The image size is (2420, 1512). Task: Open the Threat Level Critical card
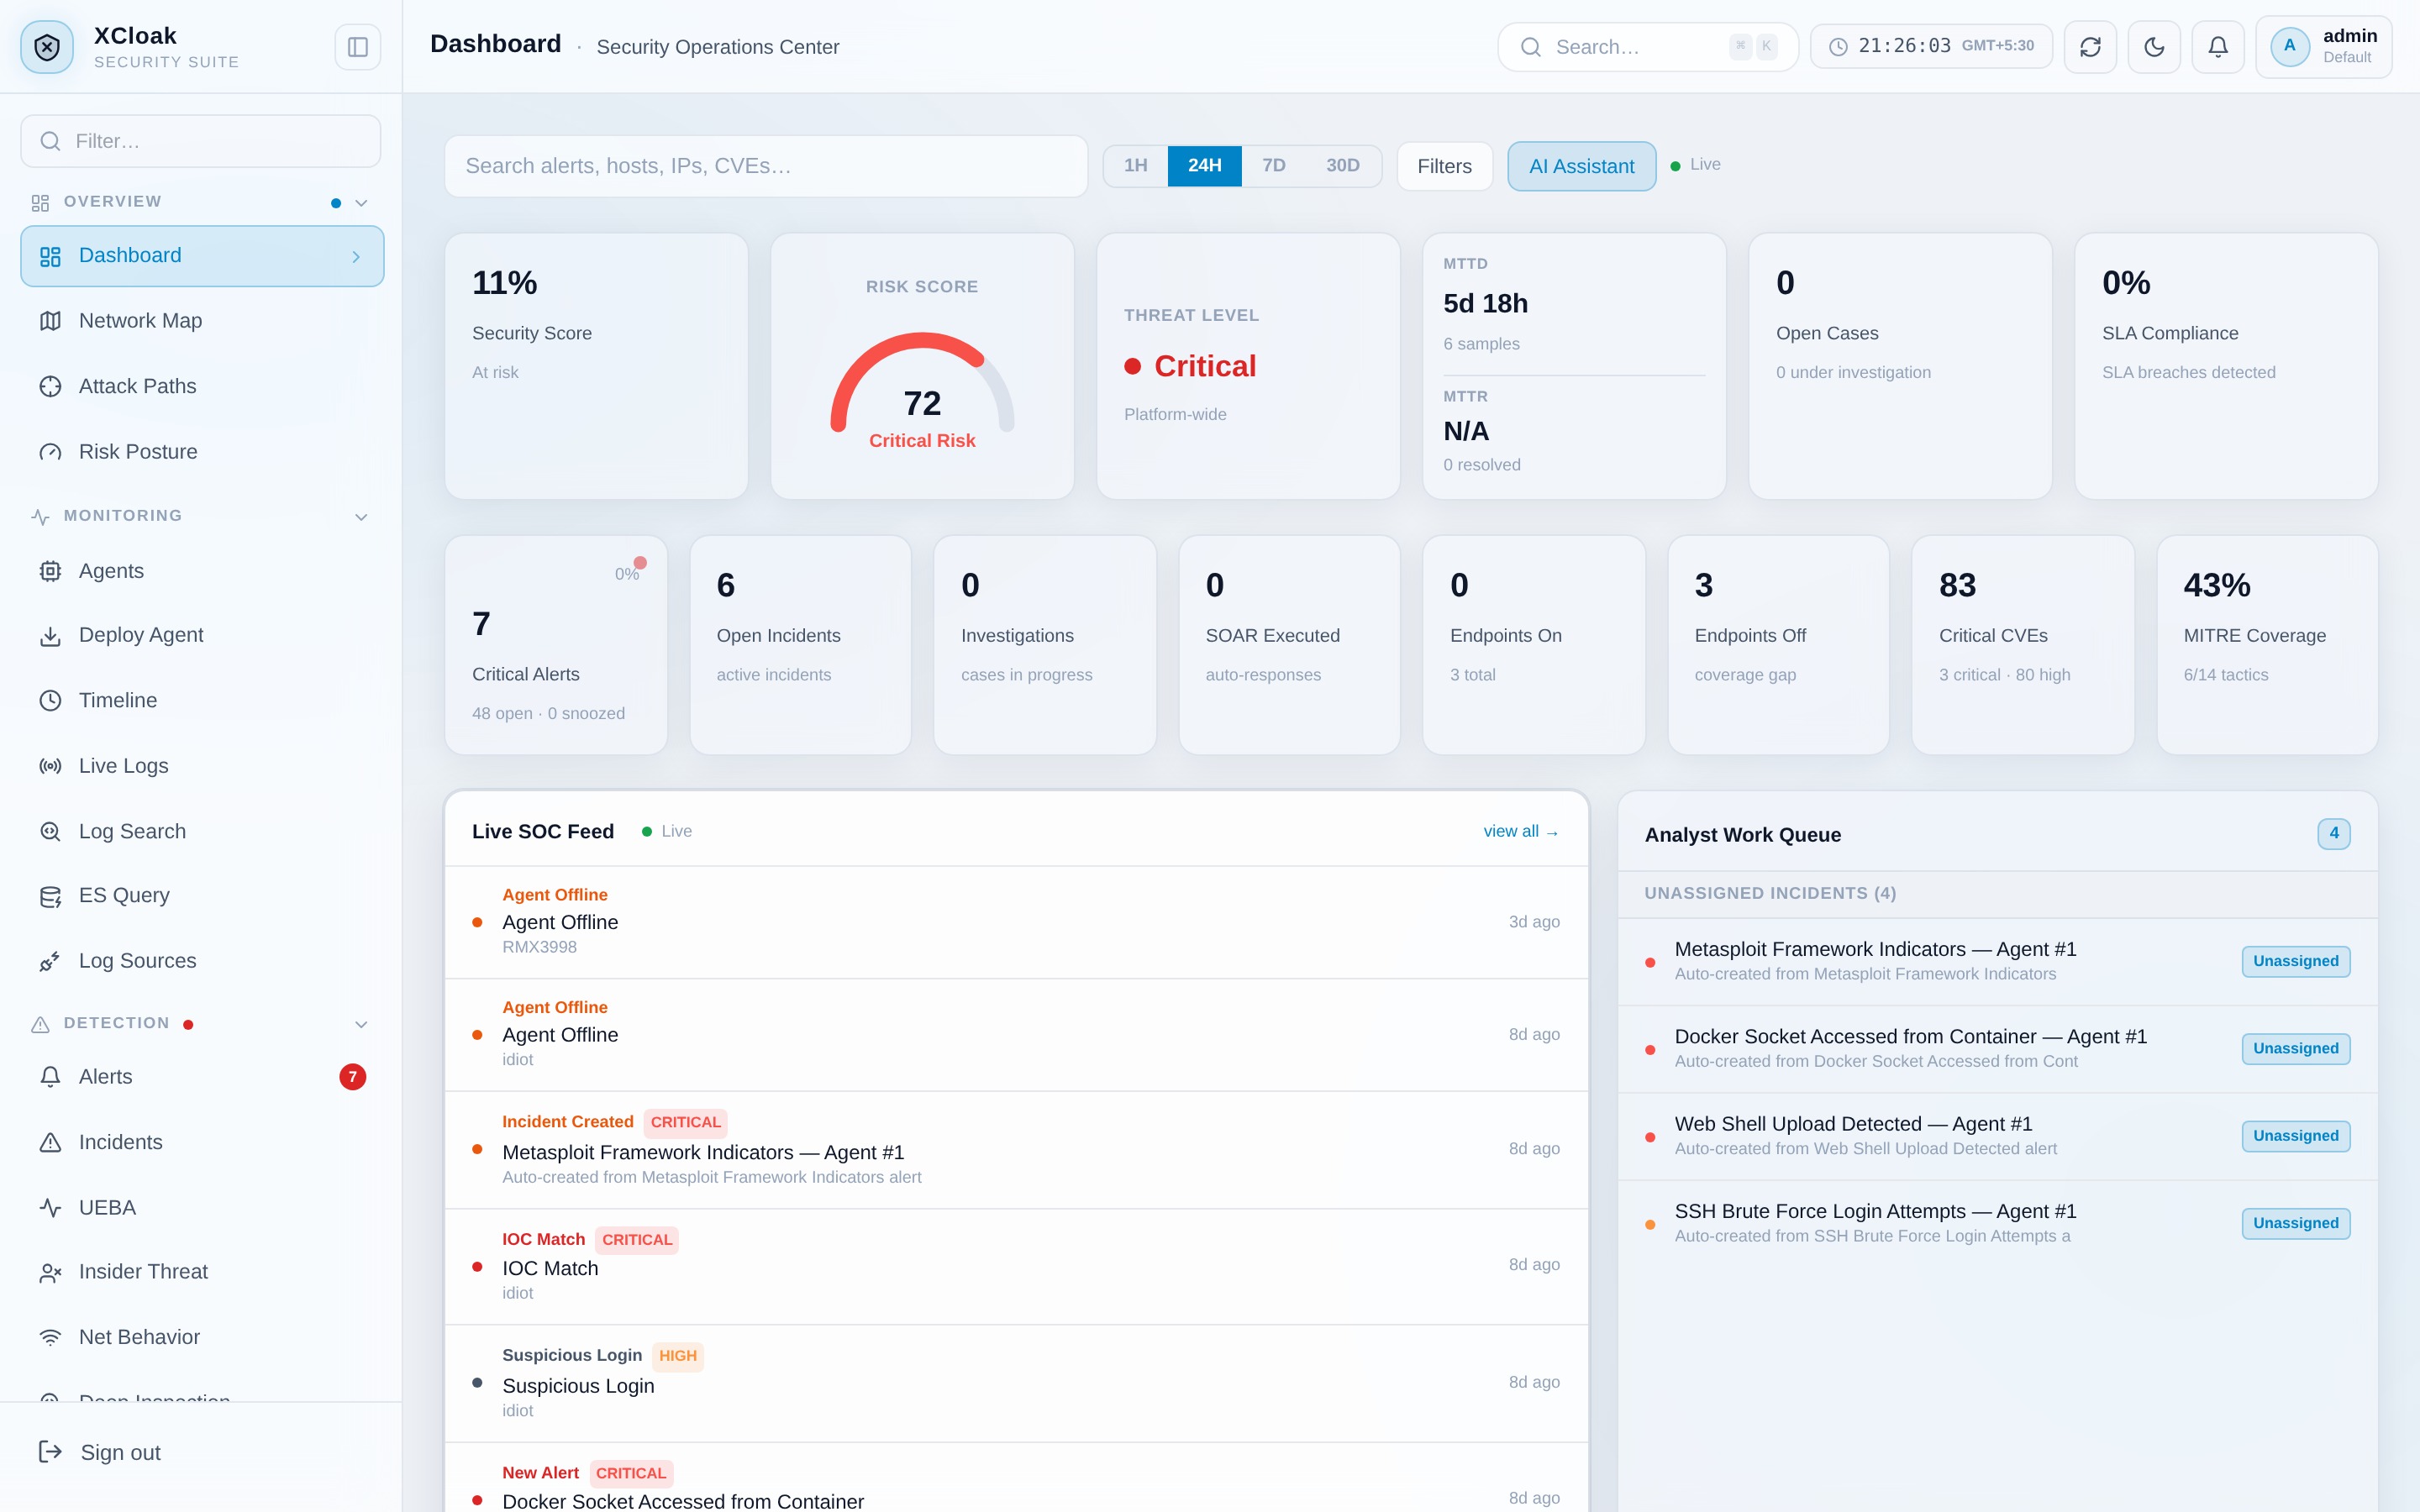[x=1248, y=367]
